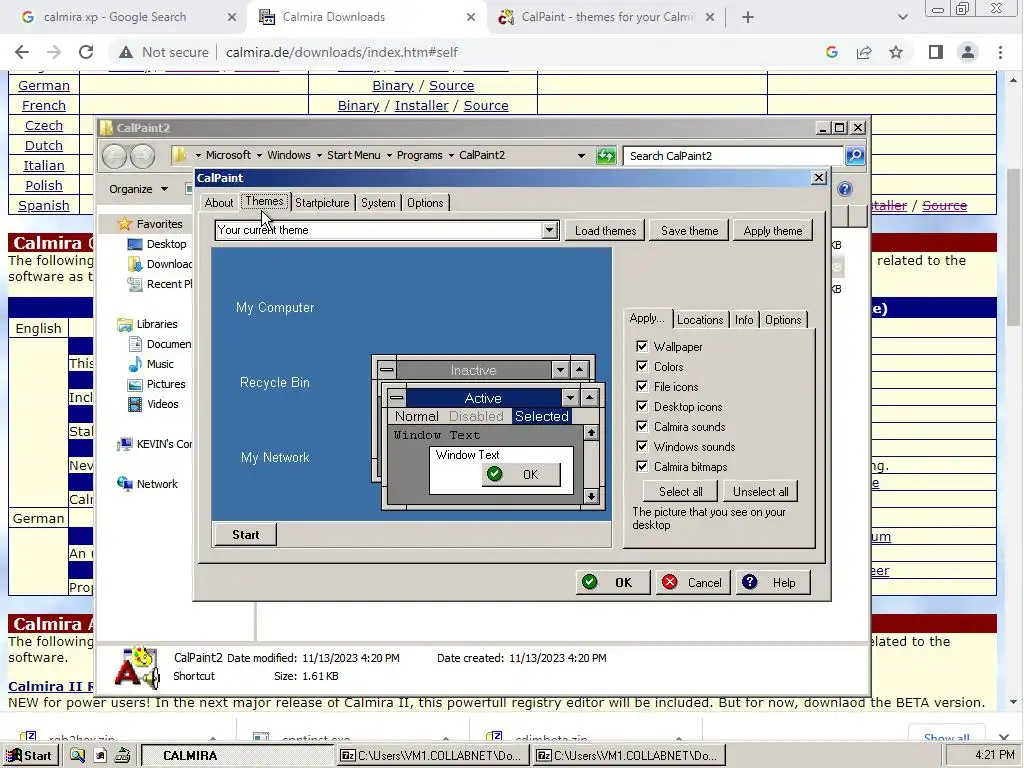1024x768 pixels.
Task: Click the Load themes button
Action: (x=605, y=231)
